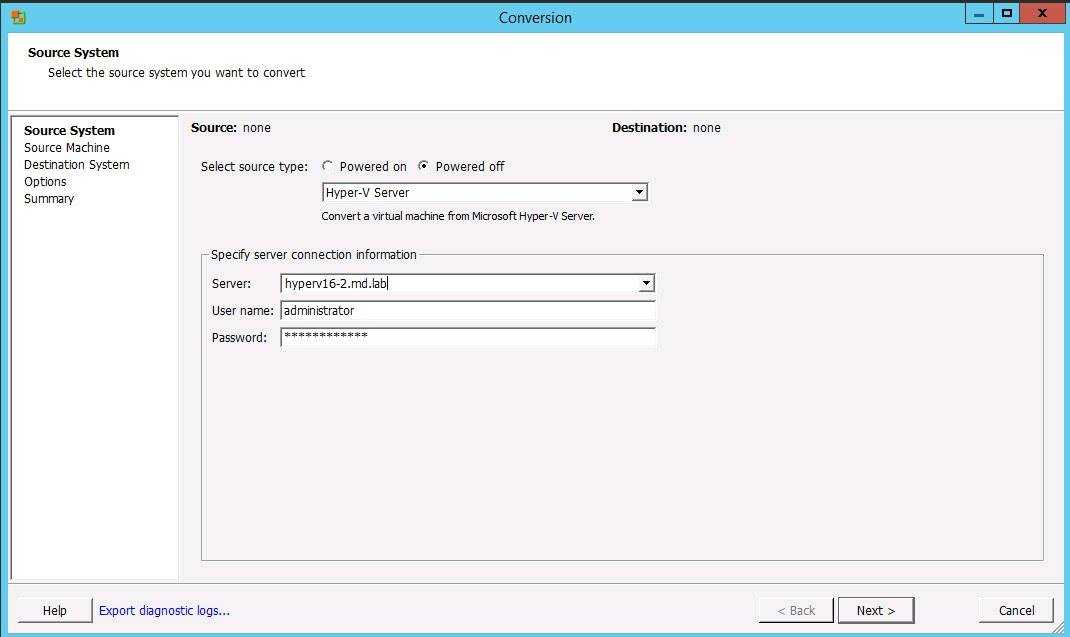Select Source Machine step in sidebar
This screenshot has width=1070, height=637.
[x=67, y=148]
